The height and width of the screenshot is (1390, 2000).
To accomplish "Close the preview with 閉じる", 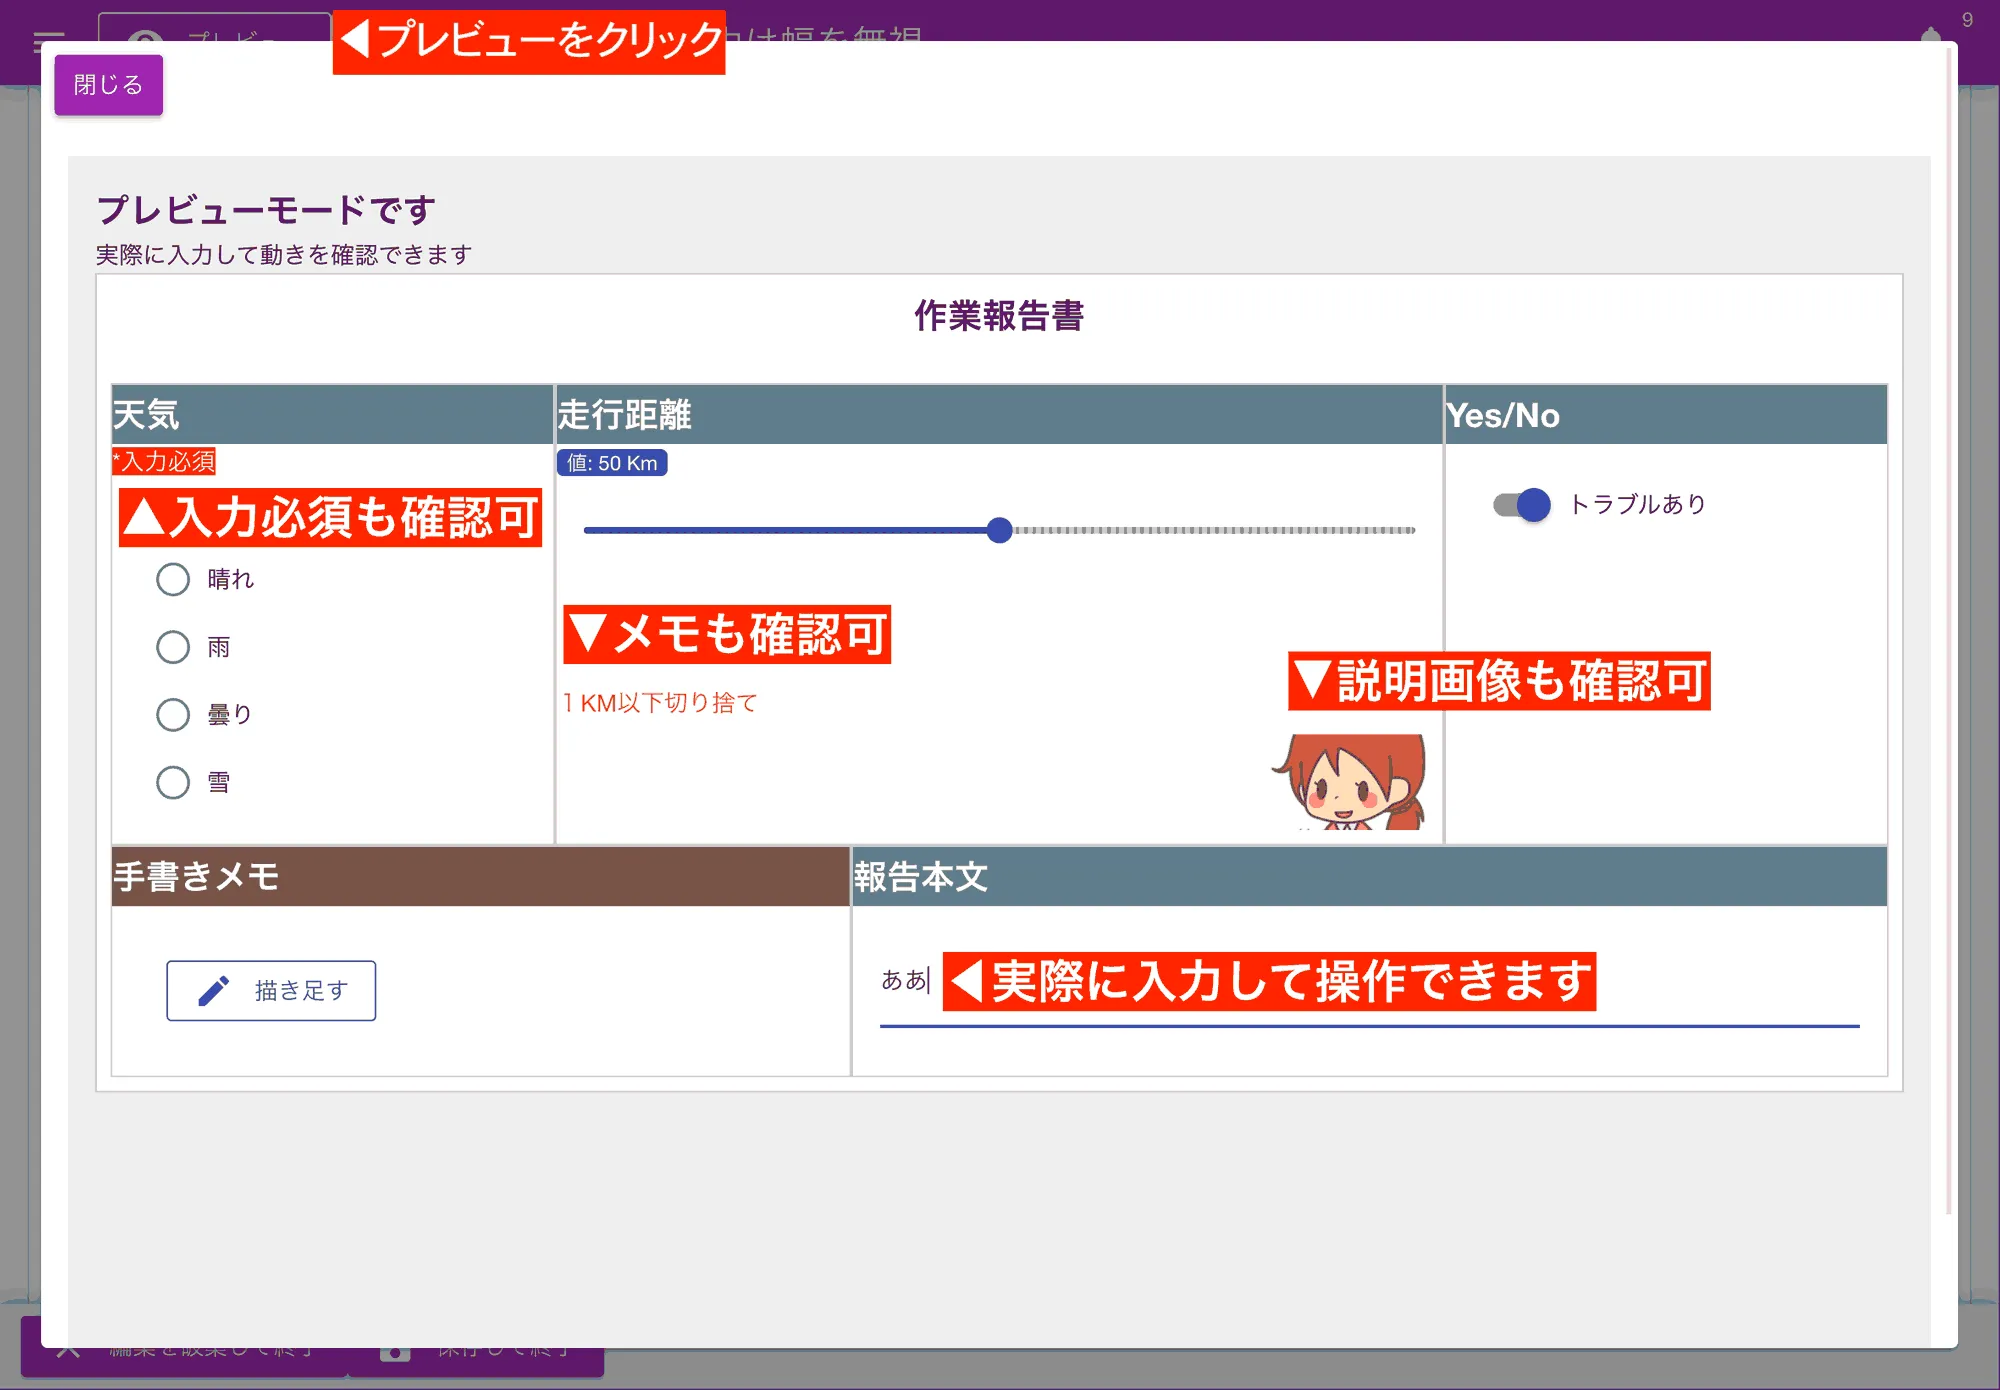I will pyautogui.click(x=107, y=85).
